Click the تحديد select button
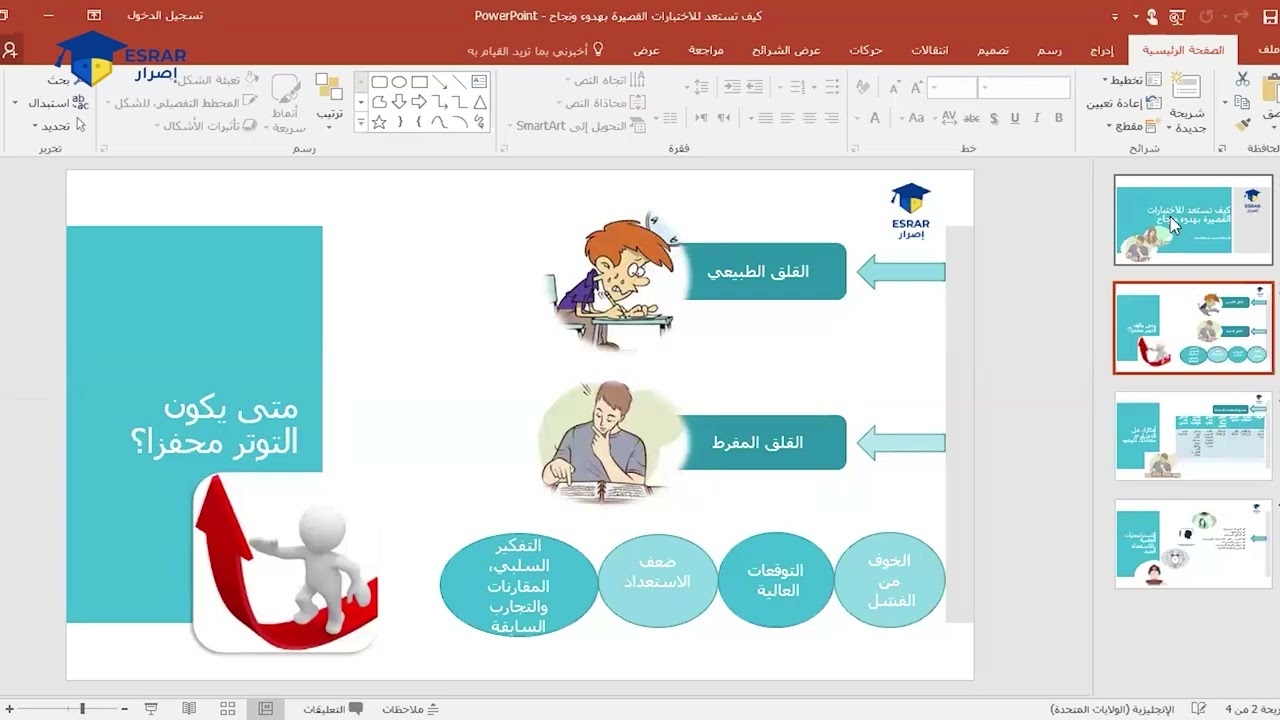 pyautogui.click(x=60, y=126)
